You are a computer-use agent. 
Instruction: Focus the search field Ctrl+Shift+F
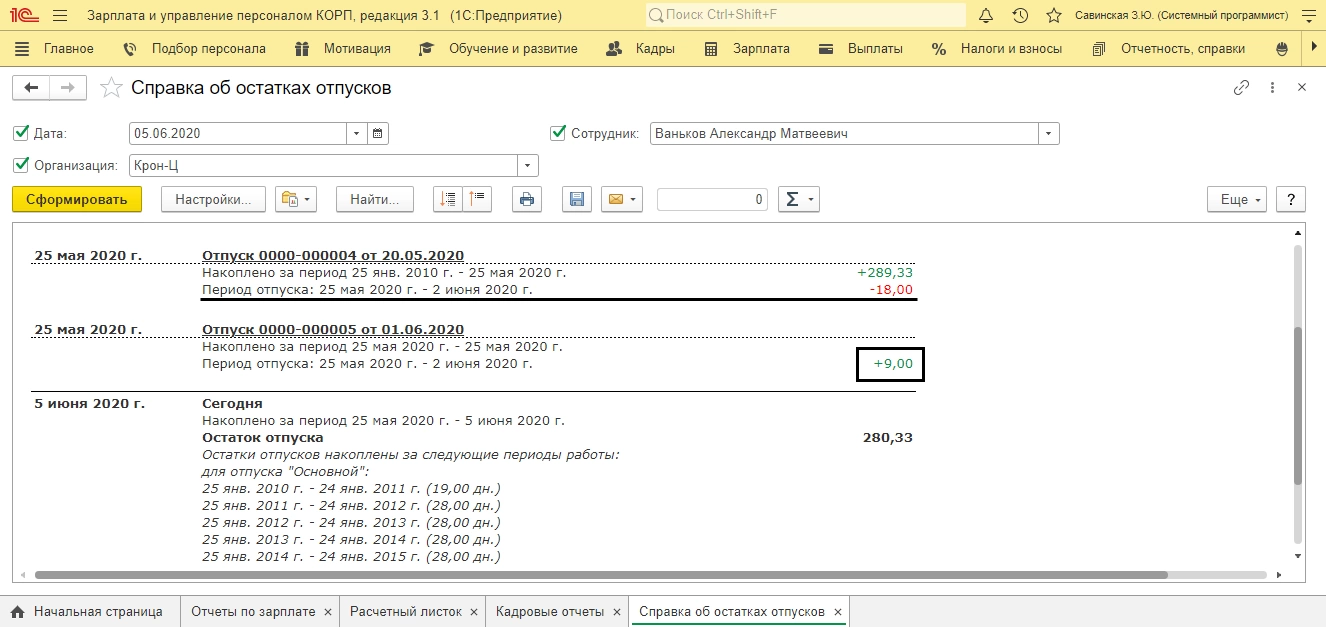(806, 16)
